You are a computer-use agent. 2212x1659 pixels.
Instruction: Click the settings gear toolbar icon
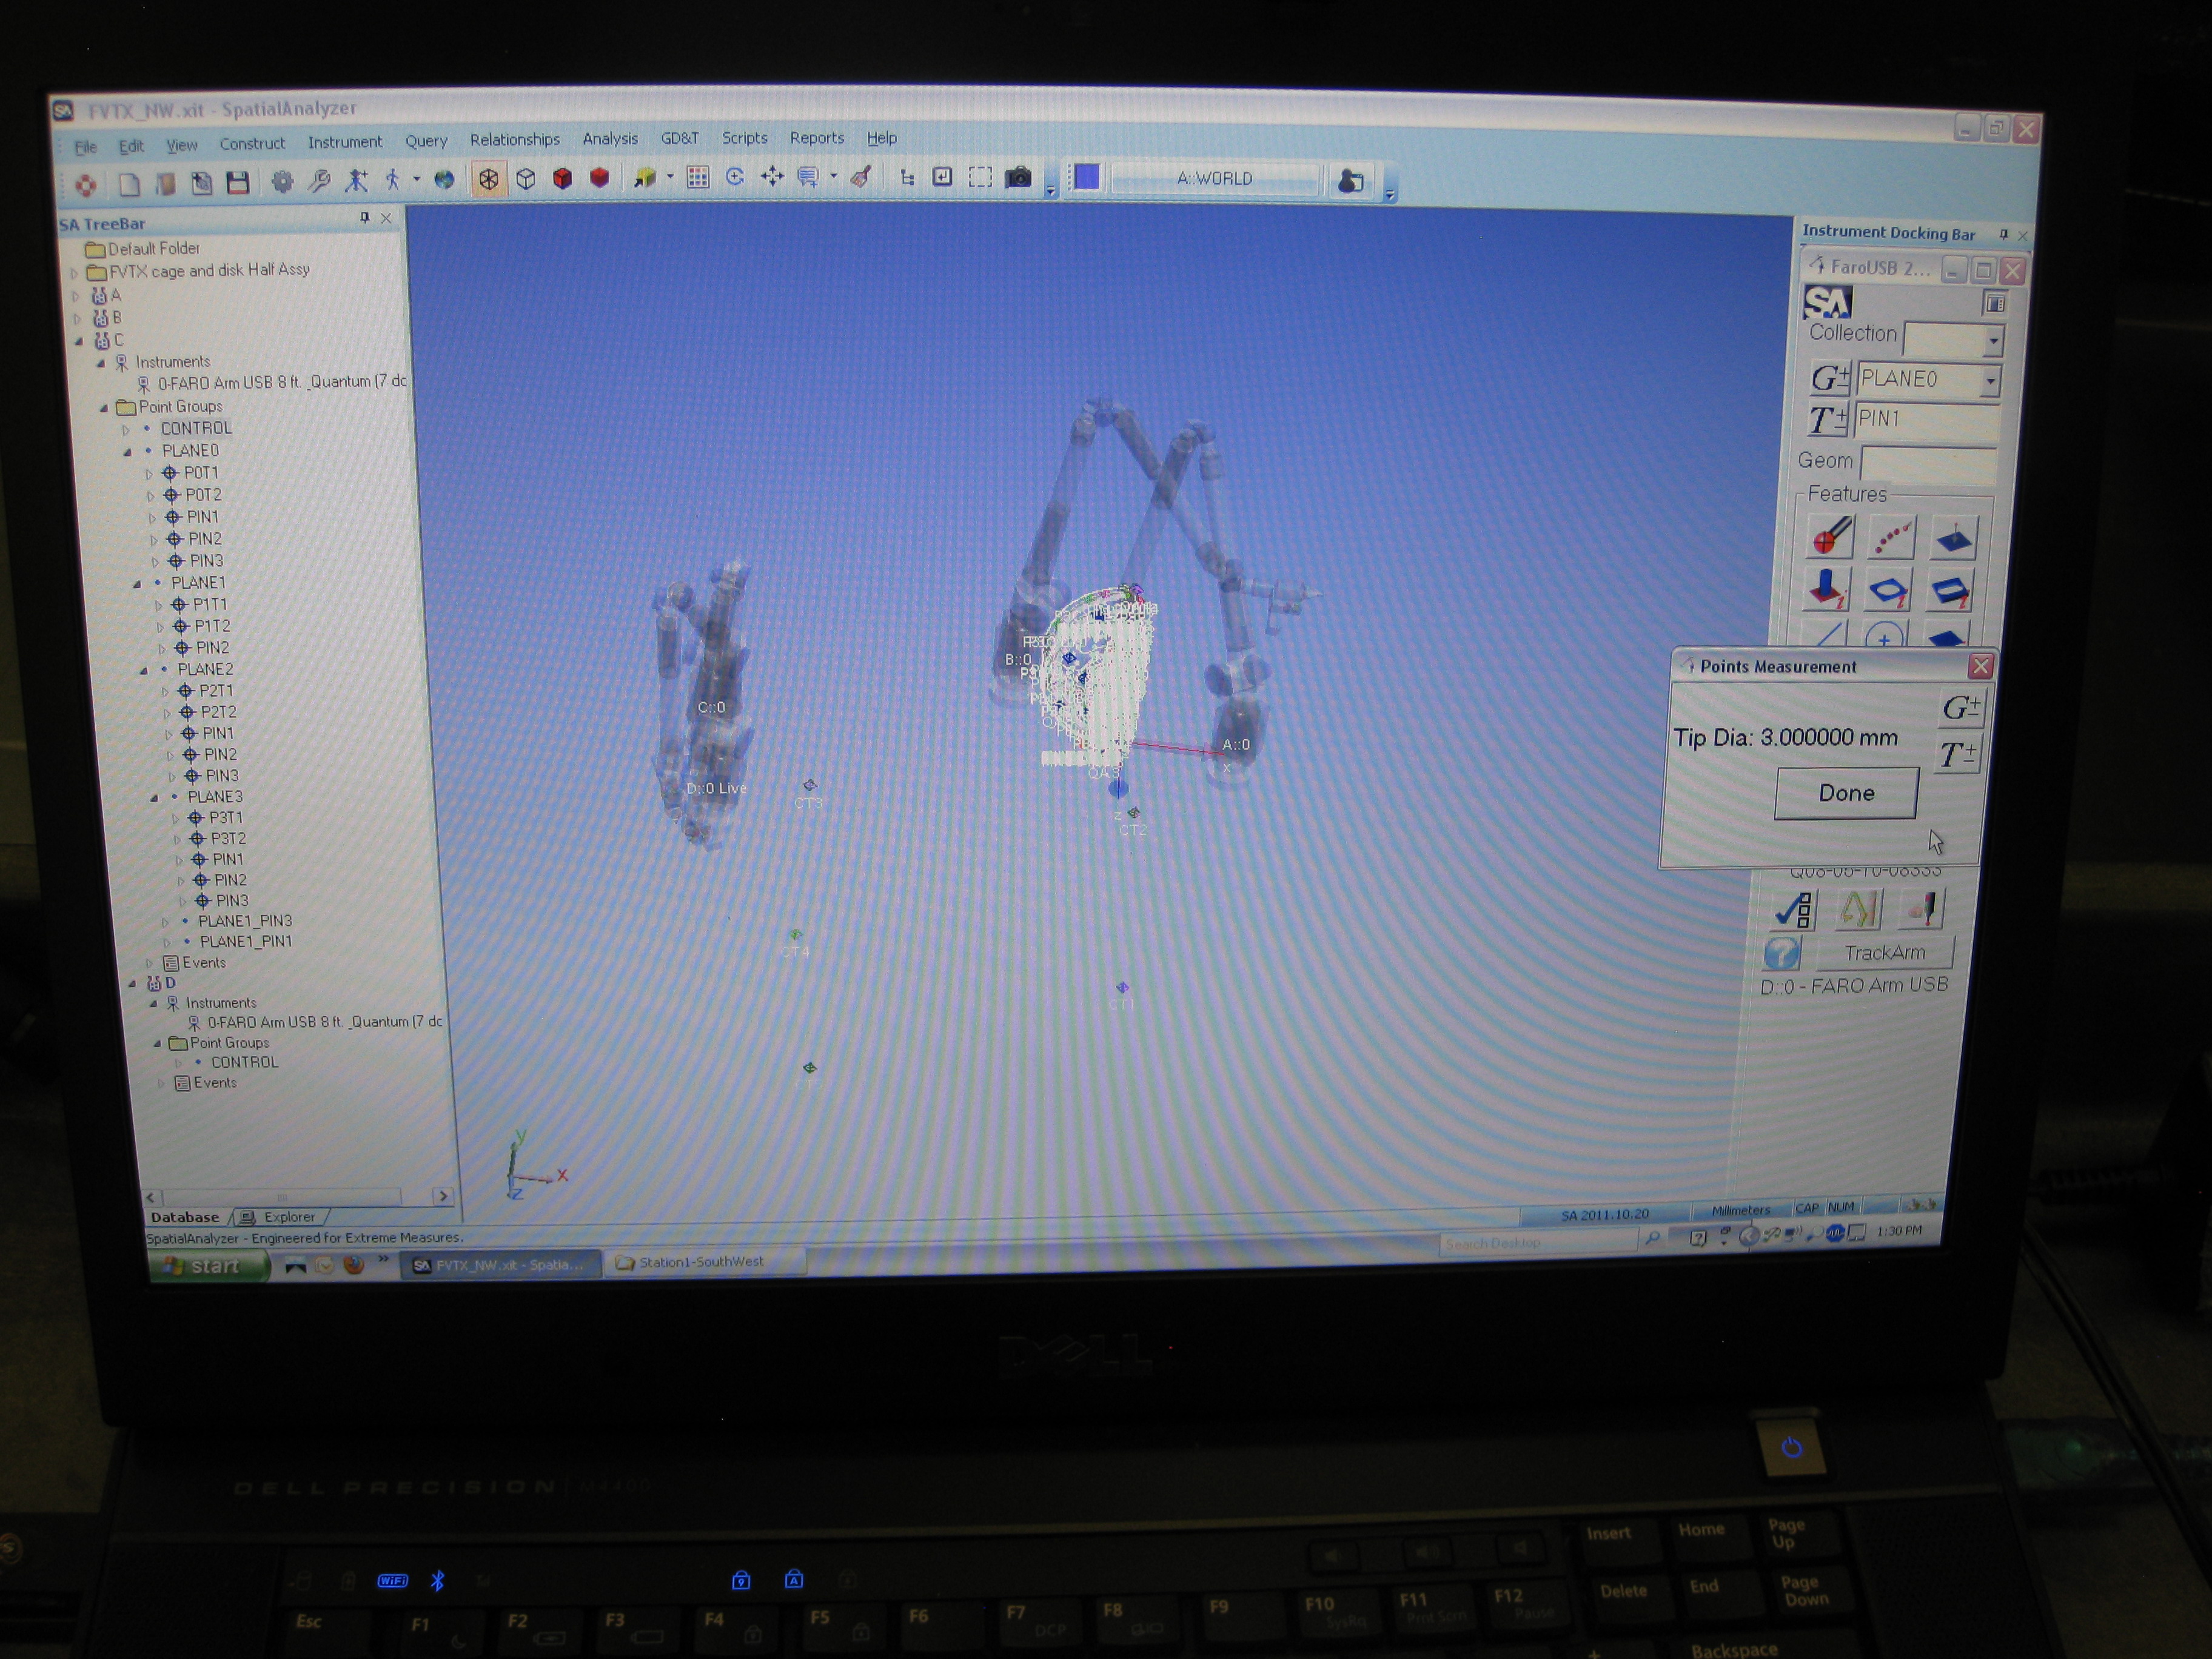282,182
